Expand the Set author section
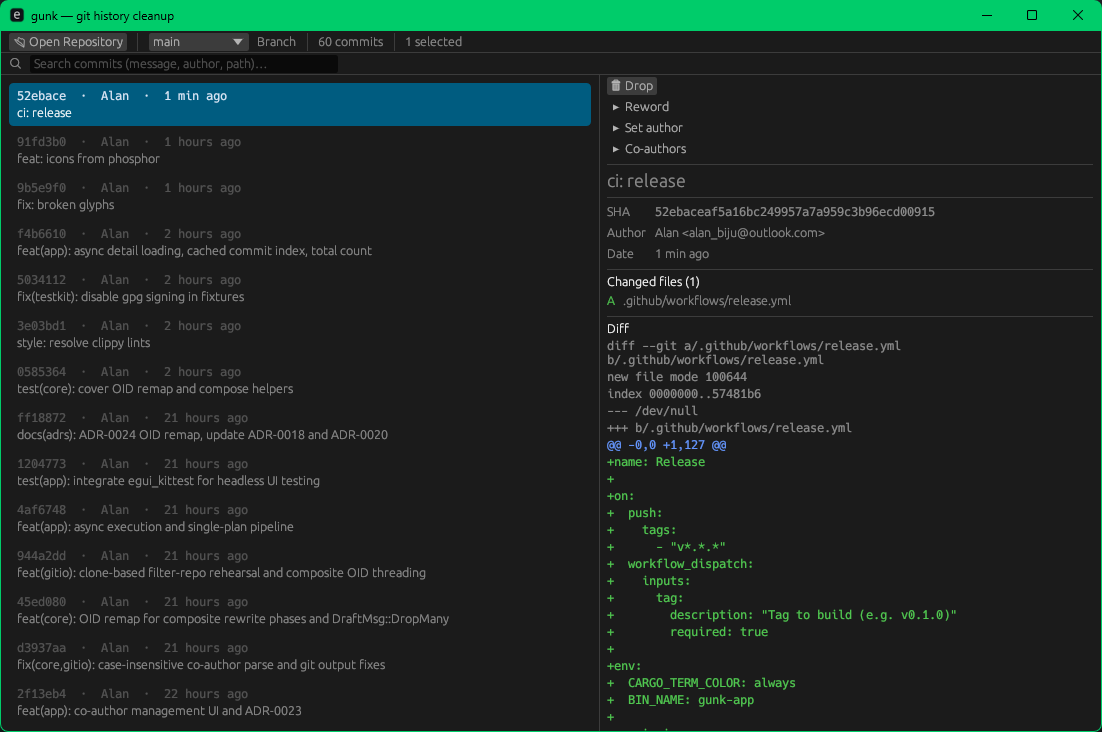 tap(648, 128)
